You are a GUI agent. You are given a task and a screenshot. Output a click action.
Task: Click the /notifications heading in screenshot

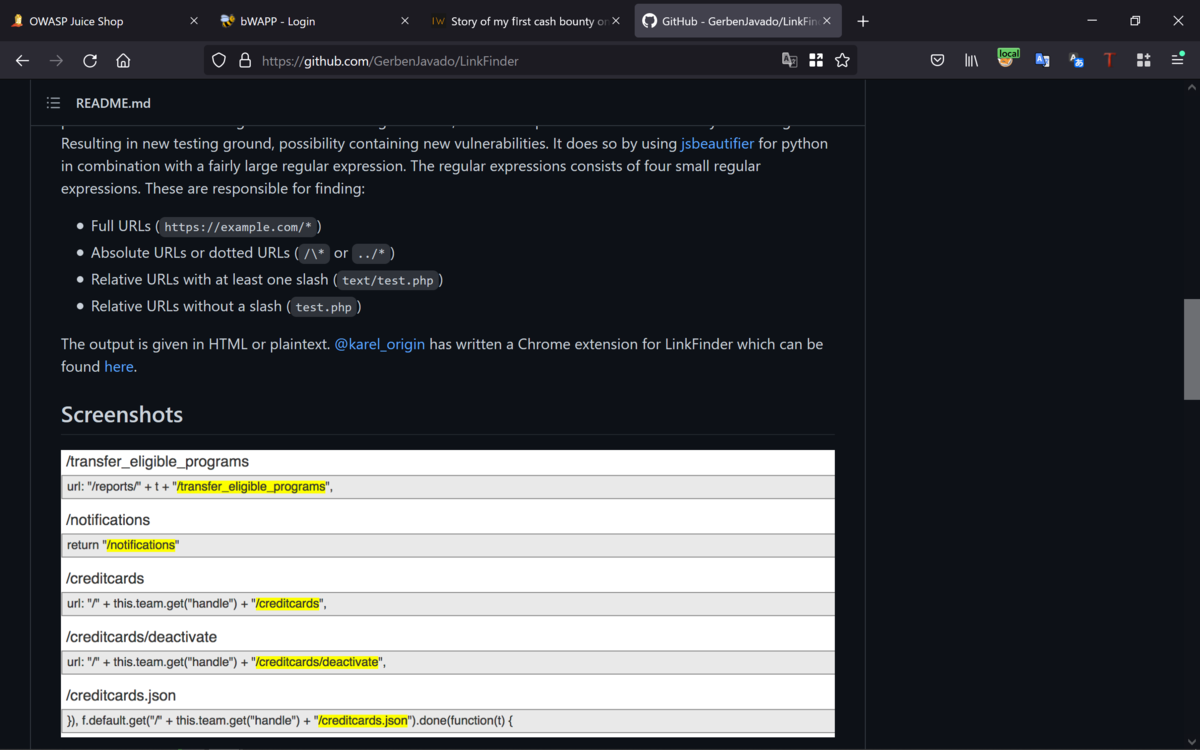pyautogui.click(x=108, y=520)
